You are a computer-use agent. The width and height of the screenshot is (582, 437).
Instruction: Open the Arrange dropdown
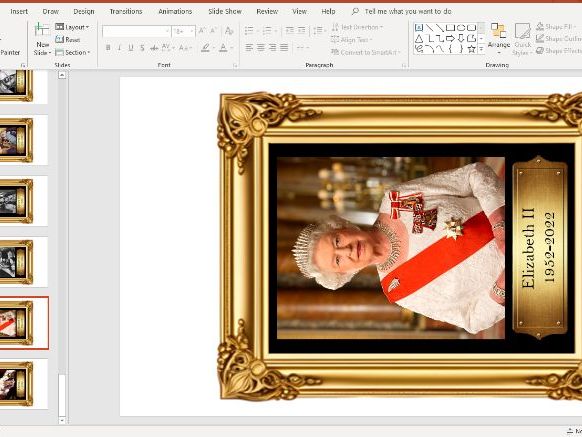click(498, 38)
